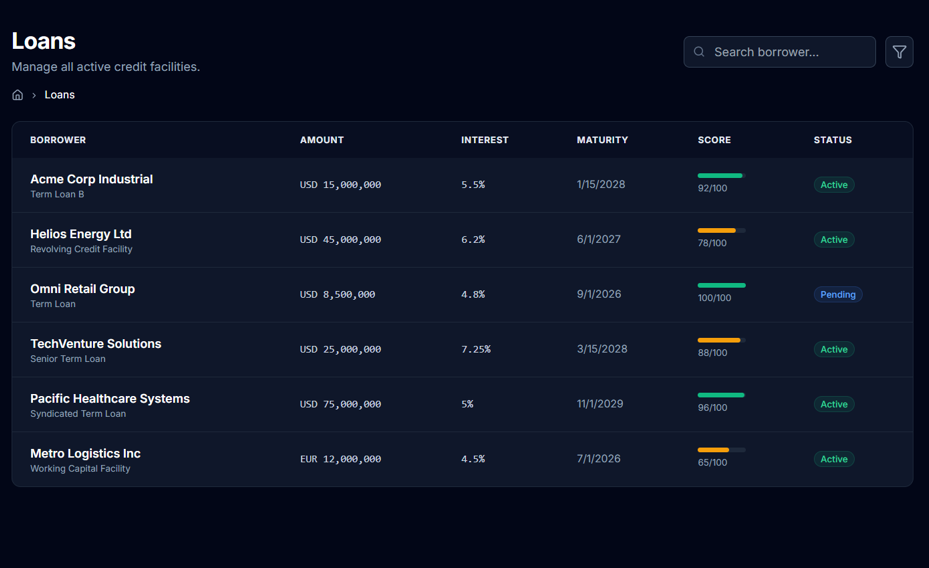Viewport: 929px width, 568px height.
Task: Click the Active status badge for Acme Corp
Action: [834, 185]
